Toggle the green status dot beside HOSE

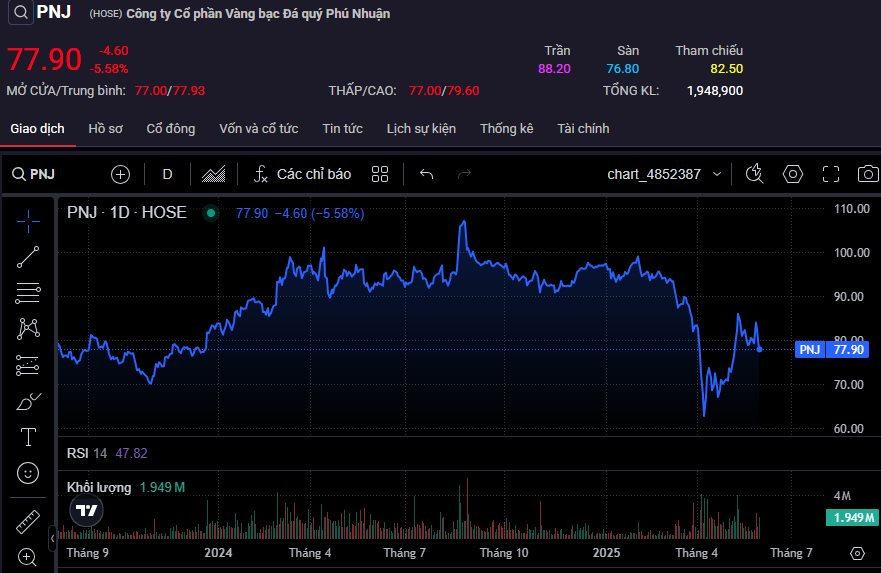point(210,213)
